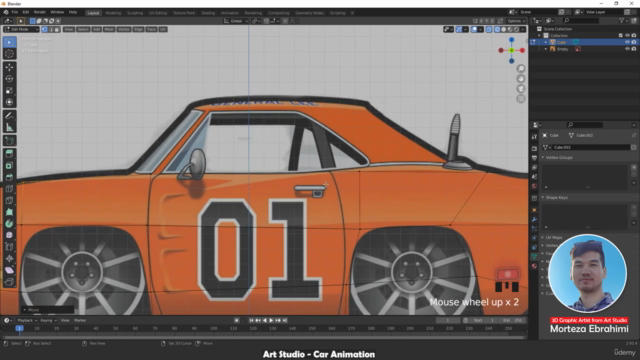This screenshot has height=360, width=640.
Task: Select the Edge Slide tool
Action: pos(9,247)
